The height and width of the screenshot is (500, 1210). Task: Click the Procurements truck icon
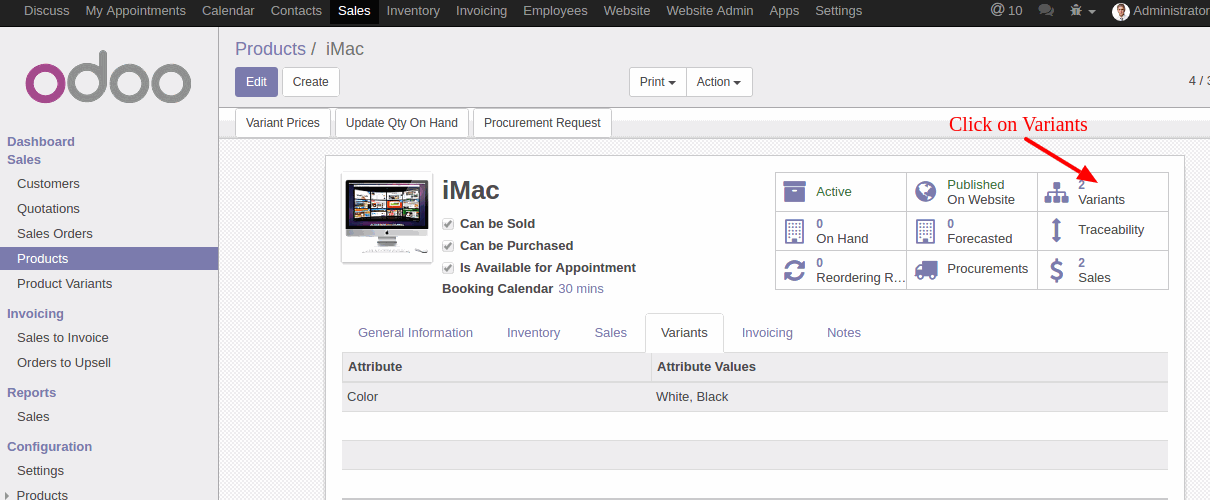pos(926,270)
